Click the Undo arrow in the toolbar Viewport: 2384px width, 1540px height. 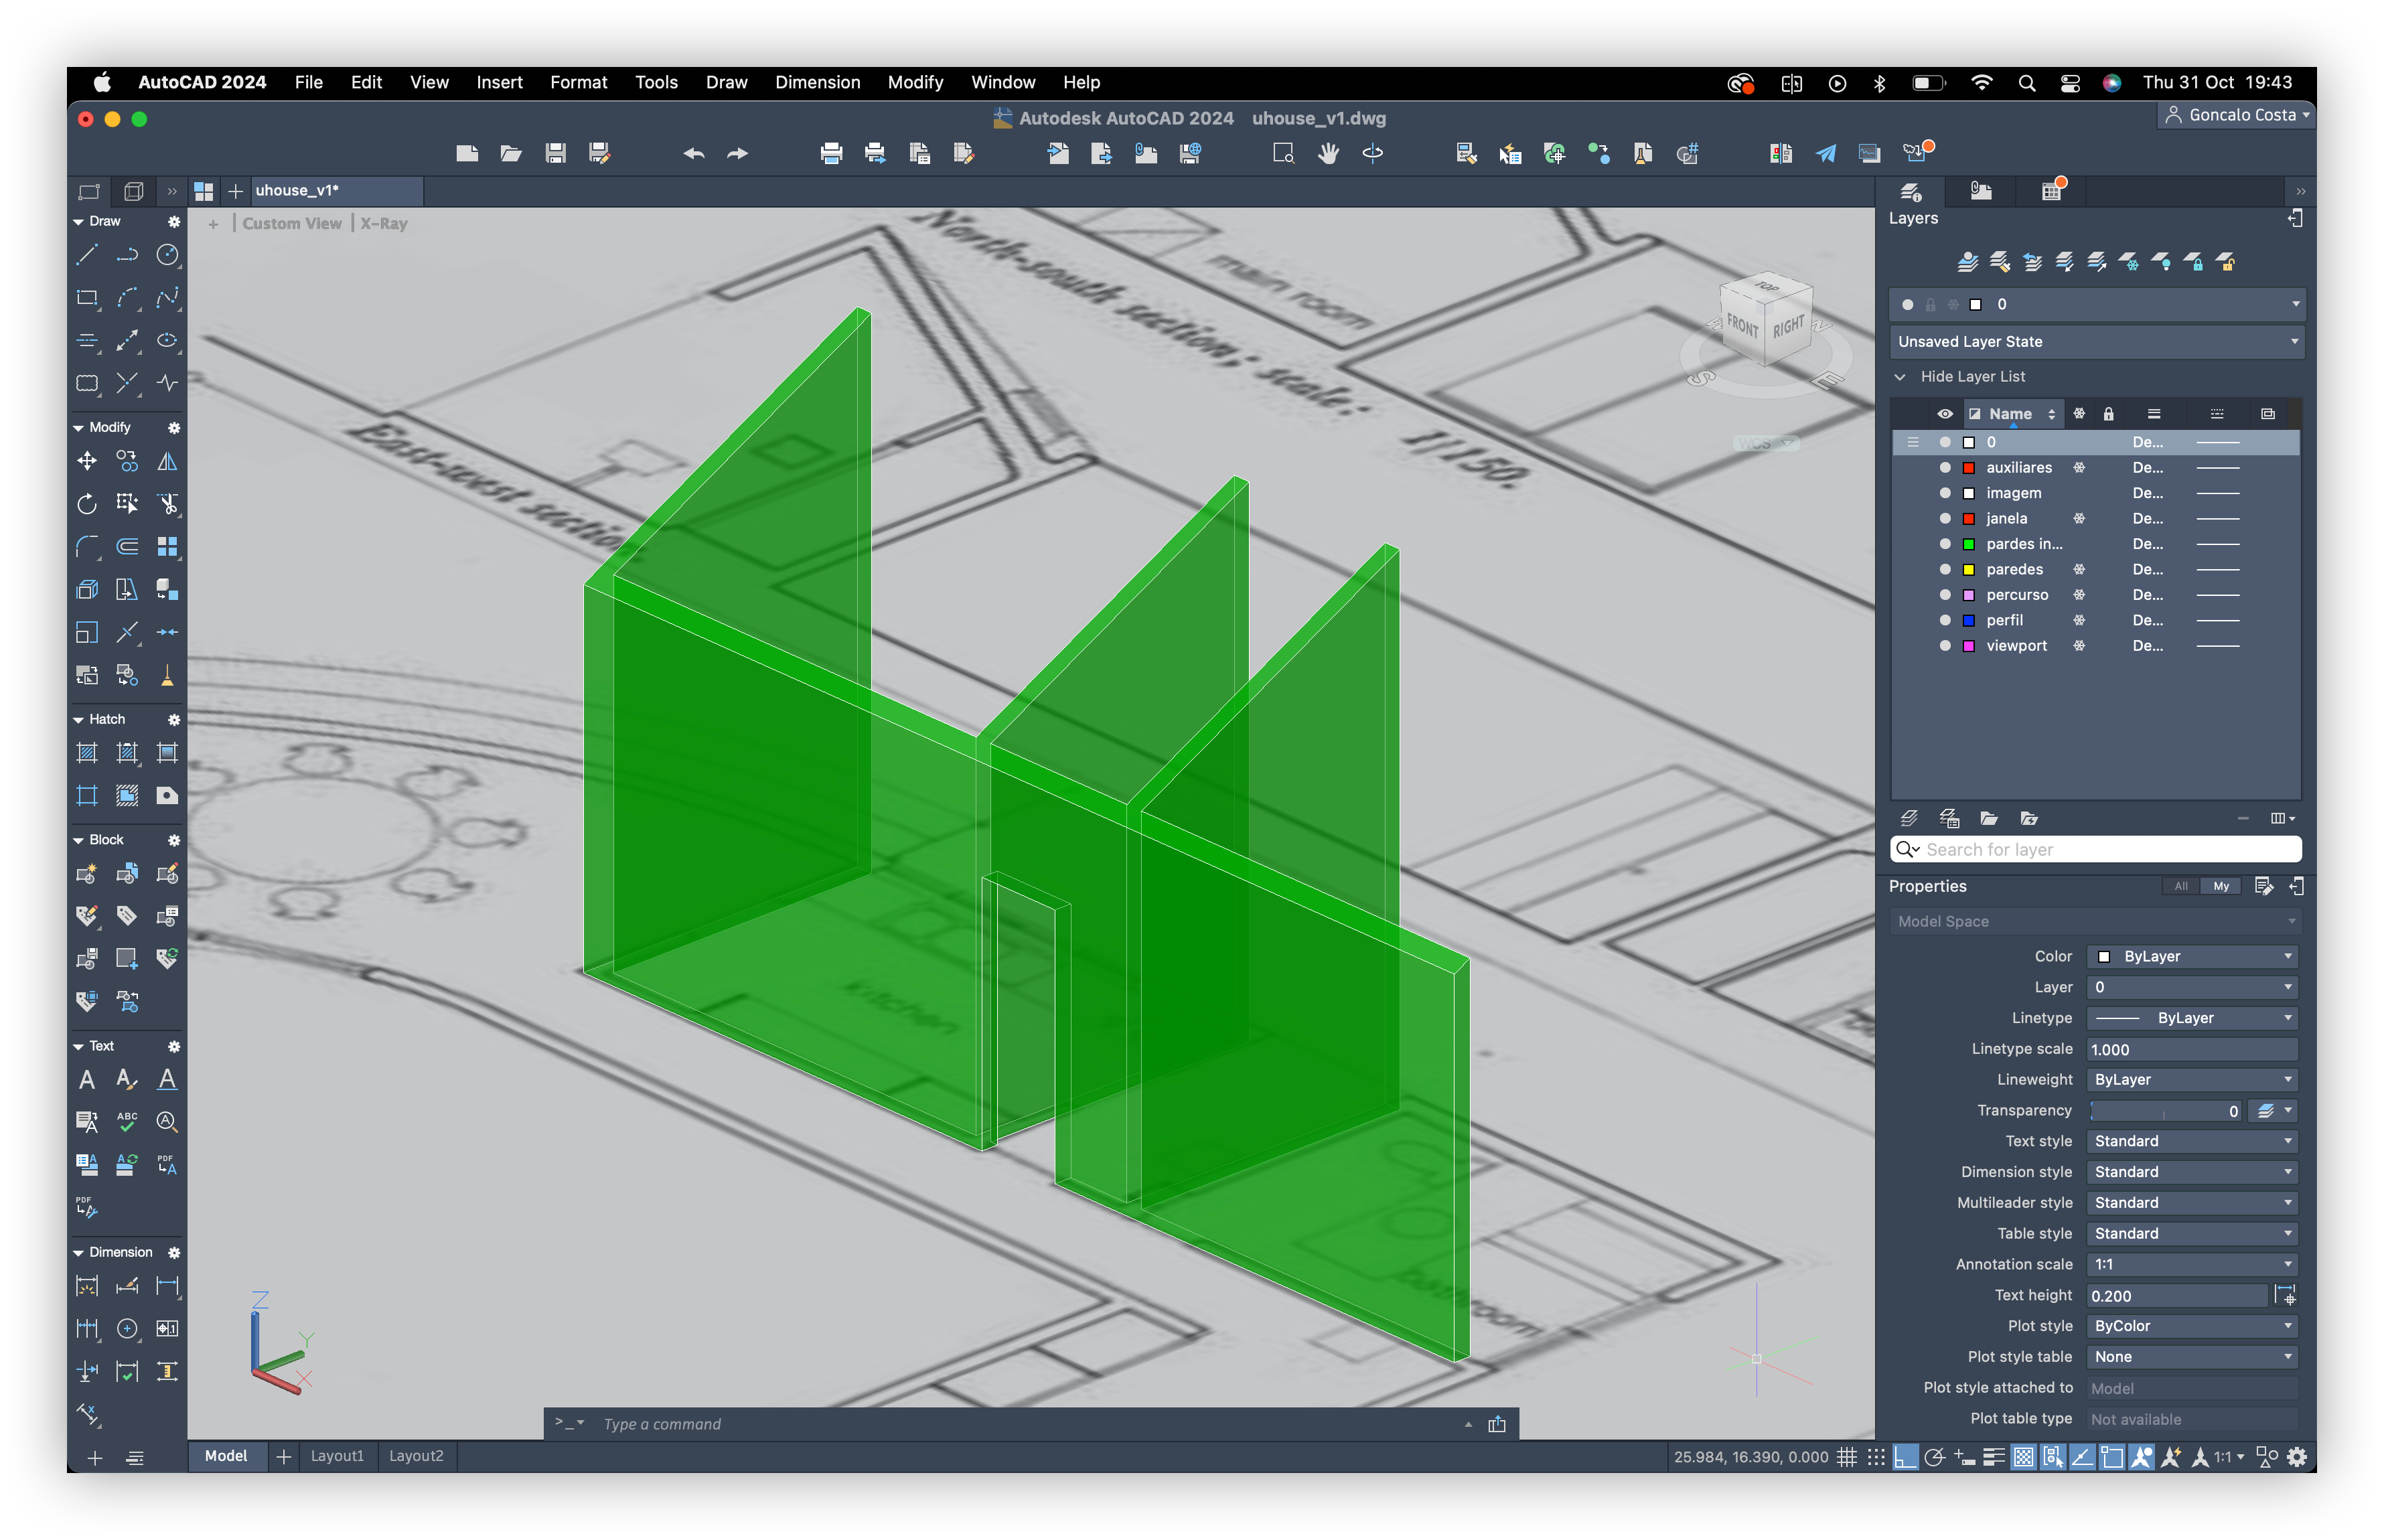tap(693, 153)
